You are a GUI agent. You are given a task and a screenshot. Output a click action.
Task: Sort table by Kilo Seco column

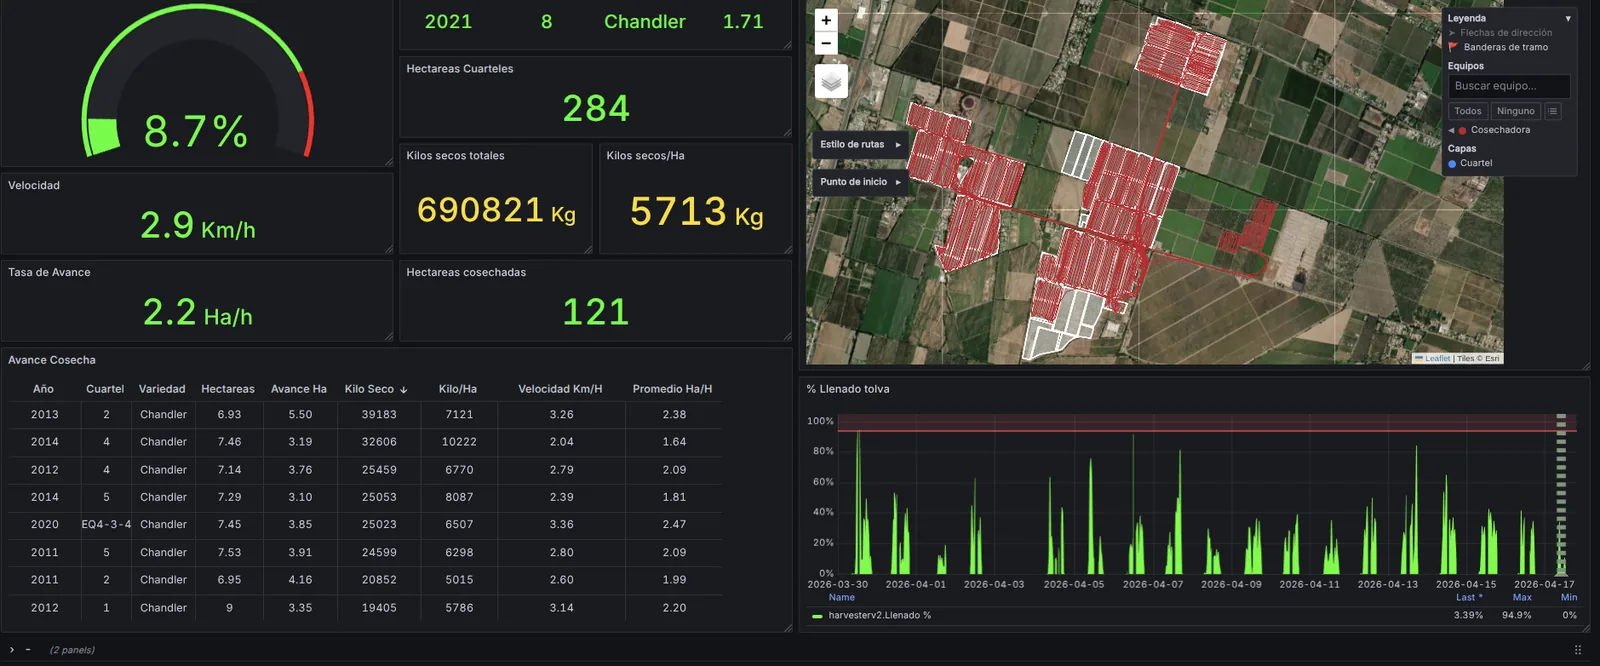point(376,389)
